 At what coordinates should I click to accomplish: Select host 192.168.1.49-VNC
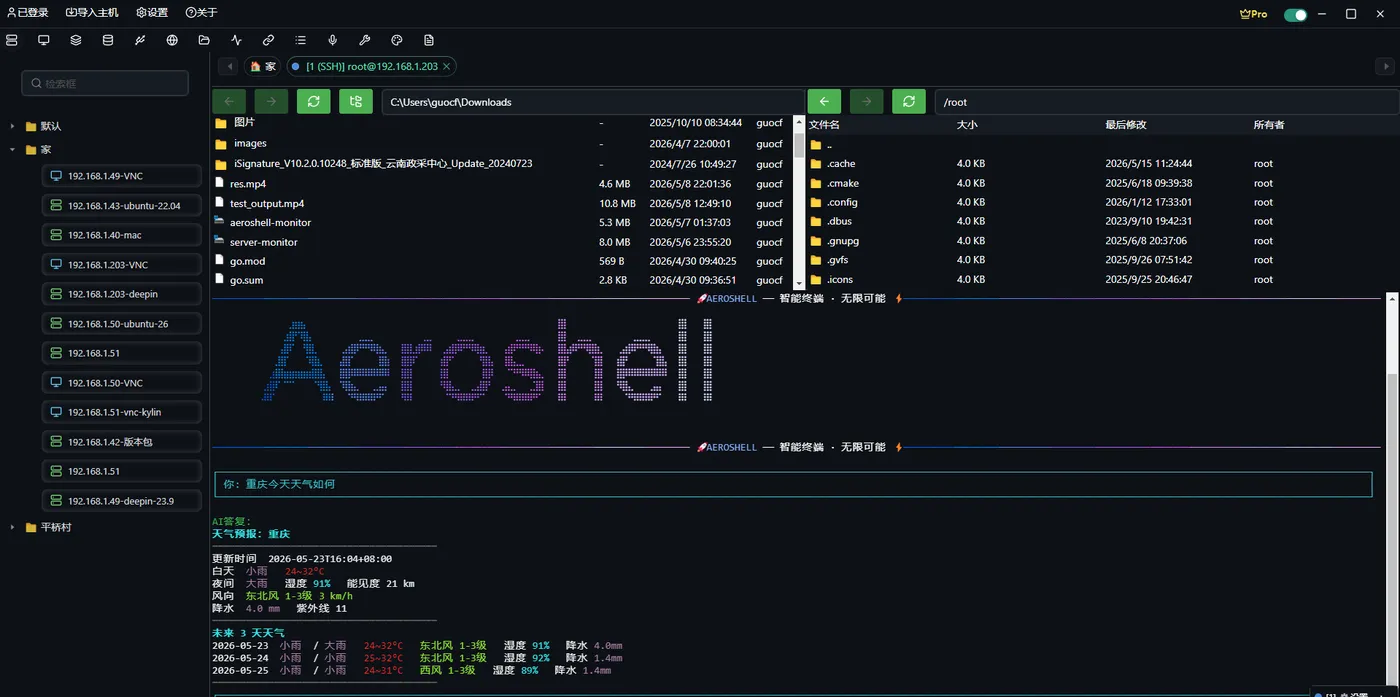click(x=121, y=176)
